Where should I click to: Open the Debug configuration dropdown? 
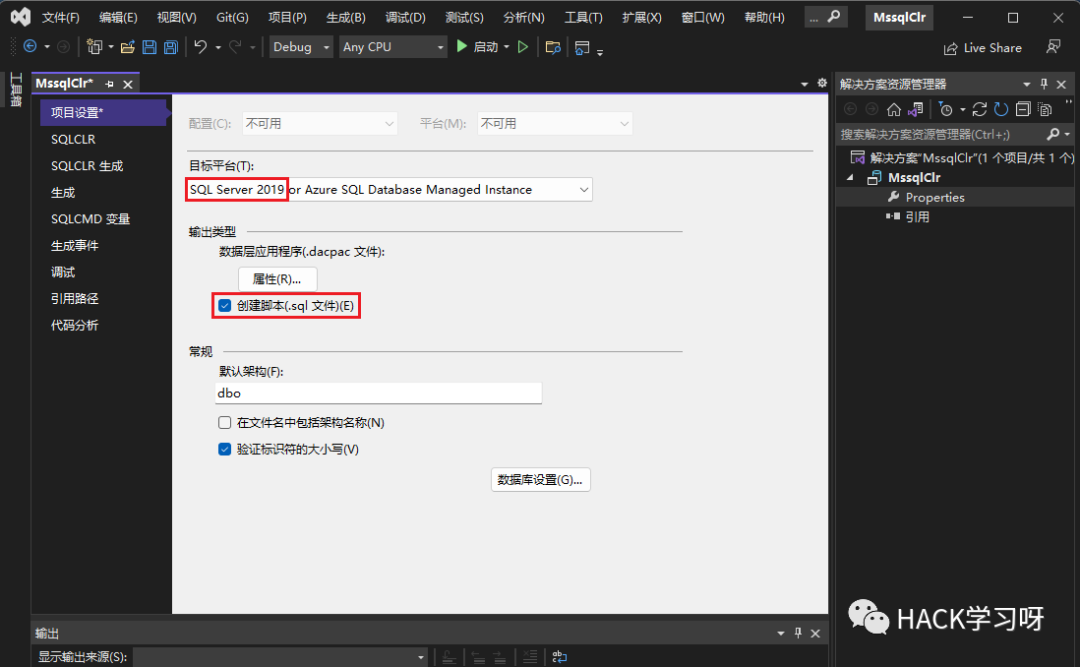301,47
